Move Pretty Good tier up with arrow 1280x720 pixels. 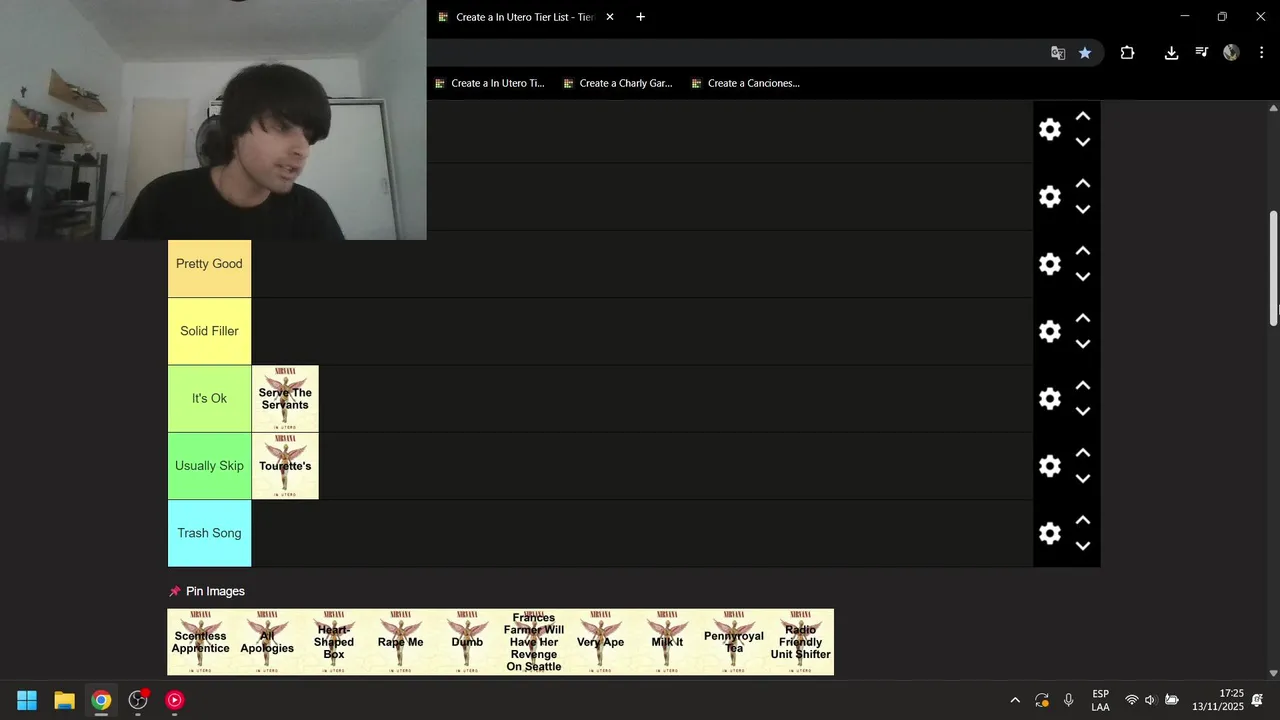click(1082, 251)
